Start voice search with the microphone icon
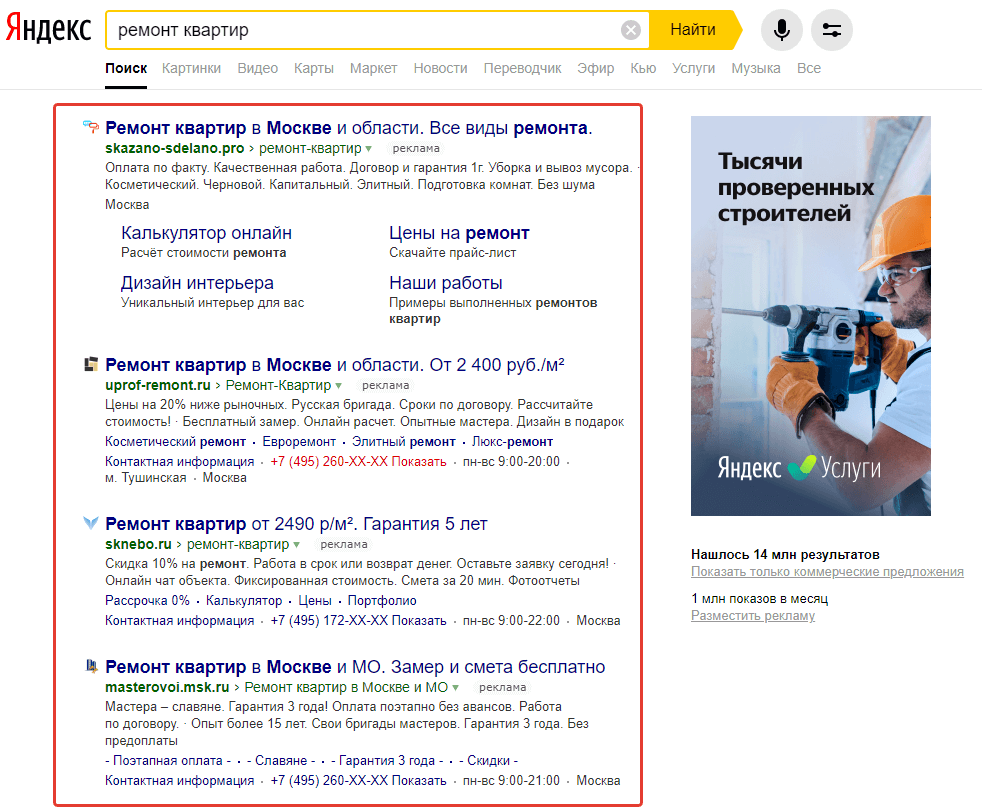Screen dimensions: 982x810 pyautogui.click(x=781, y=30)
